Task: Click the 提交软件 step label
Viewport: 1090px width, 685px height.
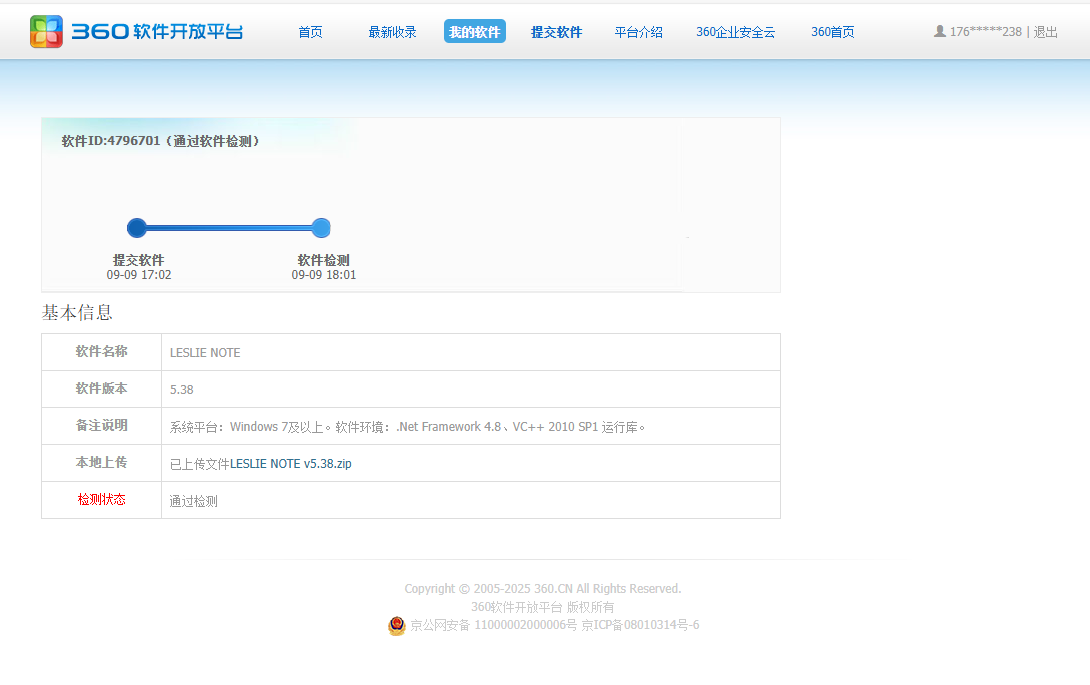Action: pos(138,260)
